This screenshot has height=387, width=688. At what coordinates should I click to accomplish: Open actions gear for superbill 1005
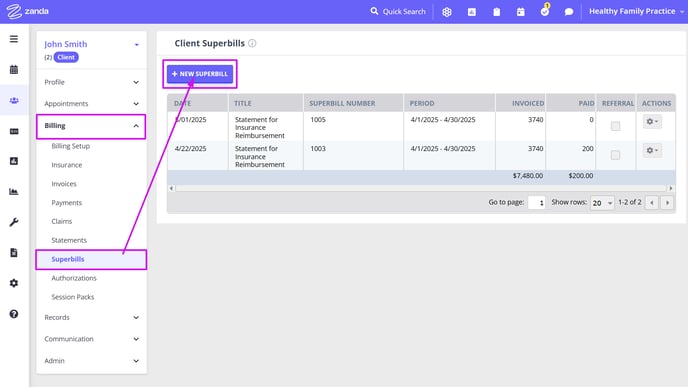point(652,122)
